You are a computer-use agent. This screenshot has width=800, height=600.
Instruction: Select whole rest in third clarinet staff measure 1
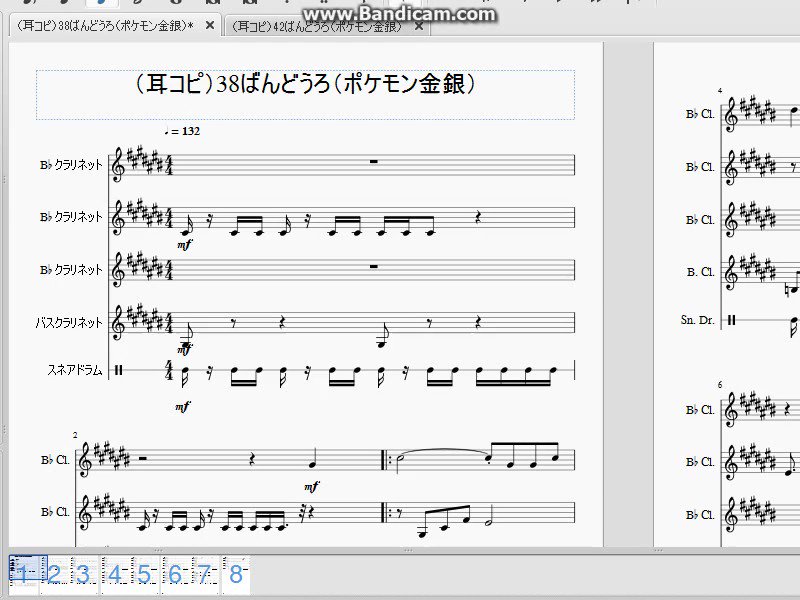click(x=373, y=266)
